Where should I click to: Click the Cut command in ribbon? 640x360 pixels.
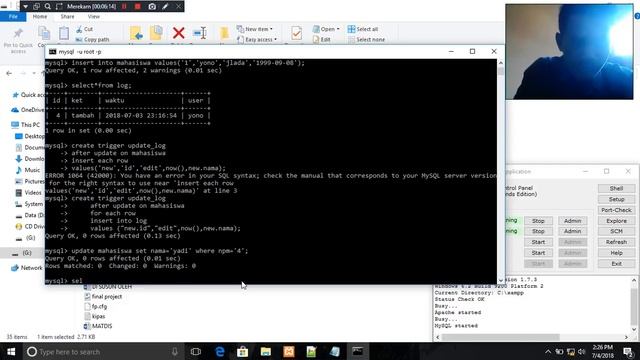pyautogui.click(x=84, y=29)
